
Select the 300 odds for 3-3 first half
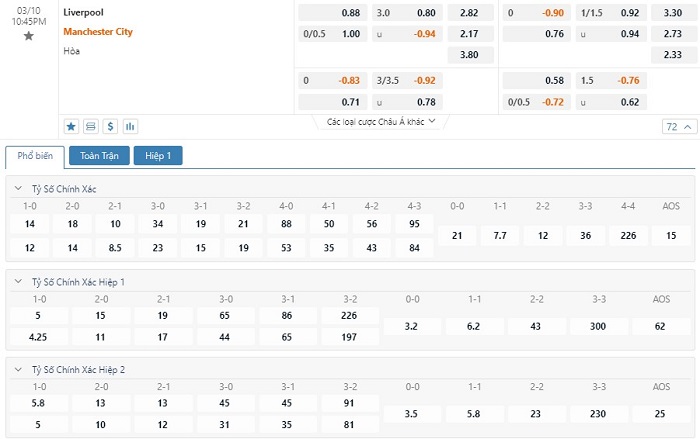[598, 326]
